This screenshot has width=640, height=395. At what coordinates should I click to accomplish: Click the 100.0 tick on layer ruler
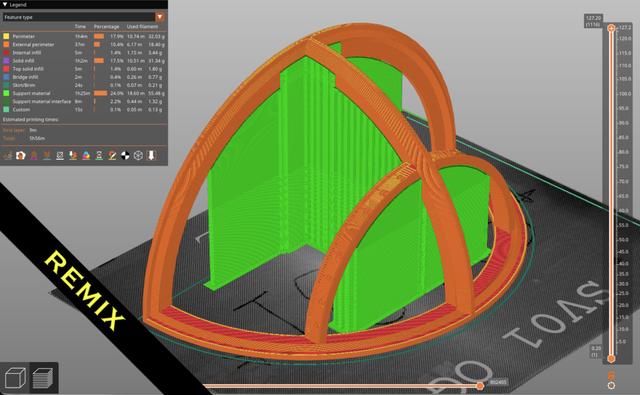pos(624,94)
